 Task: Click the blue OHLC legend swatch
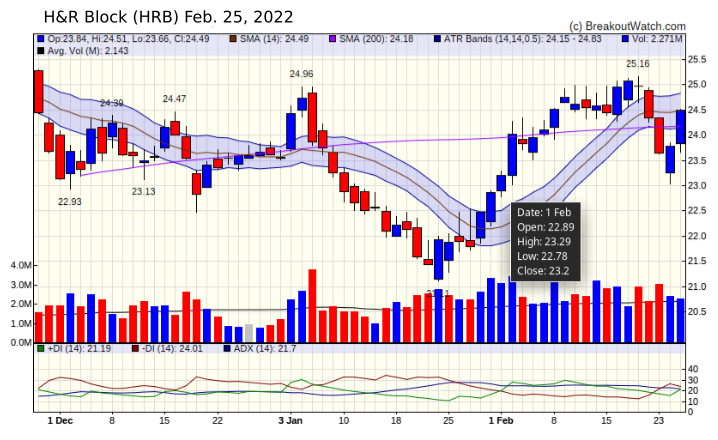(41, 39)
